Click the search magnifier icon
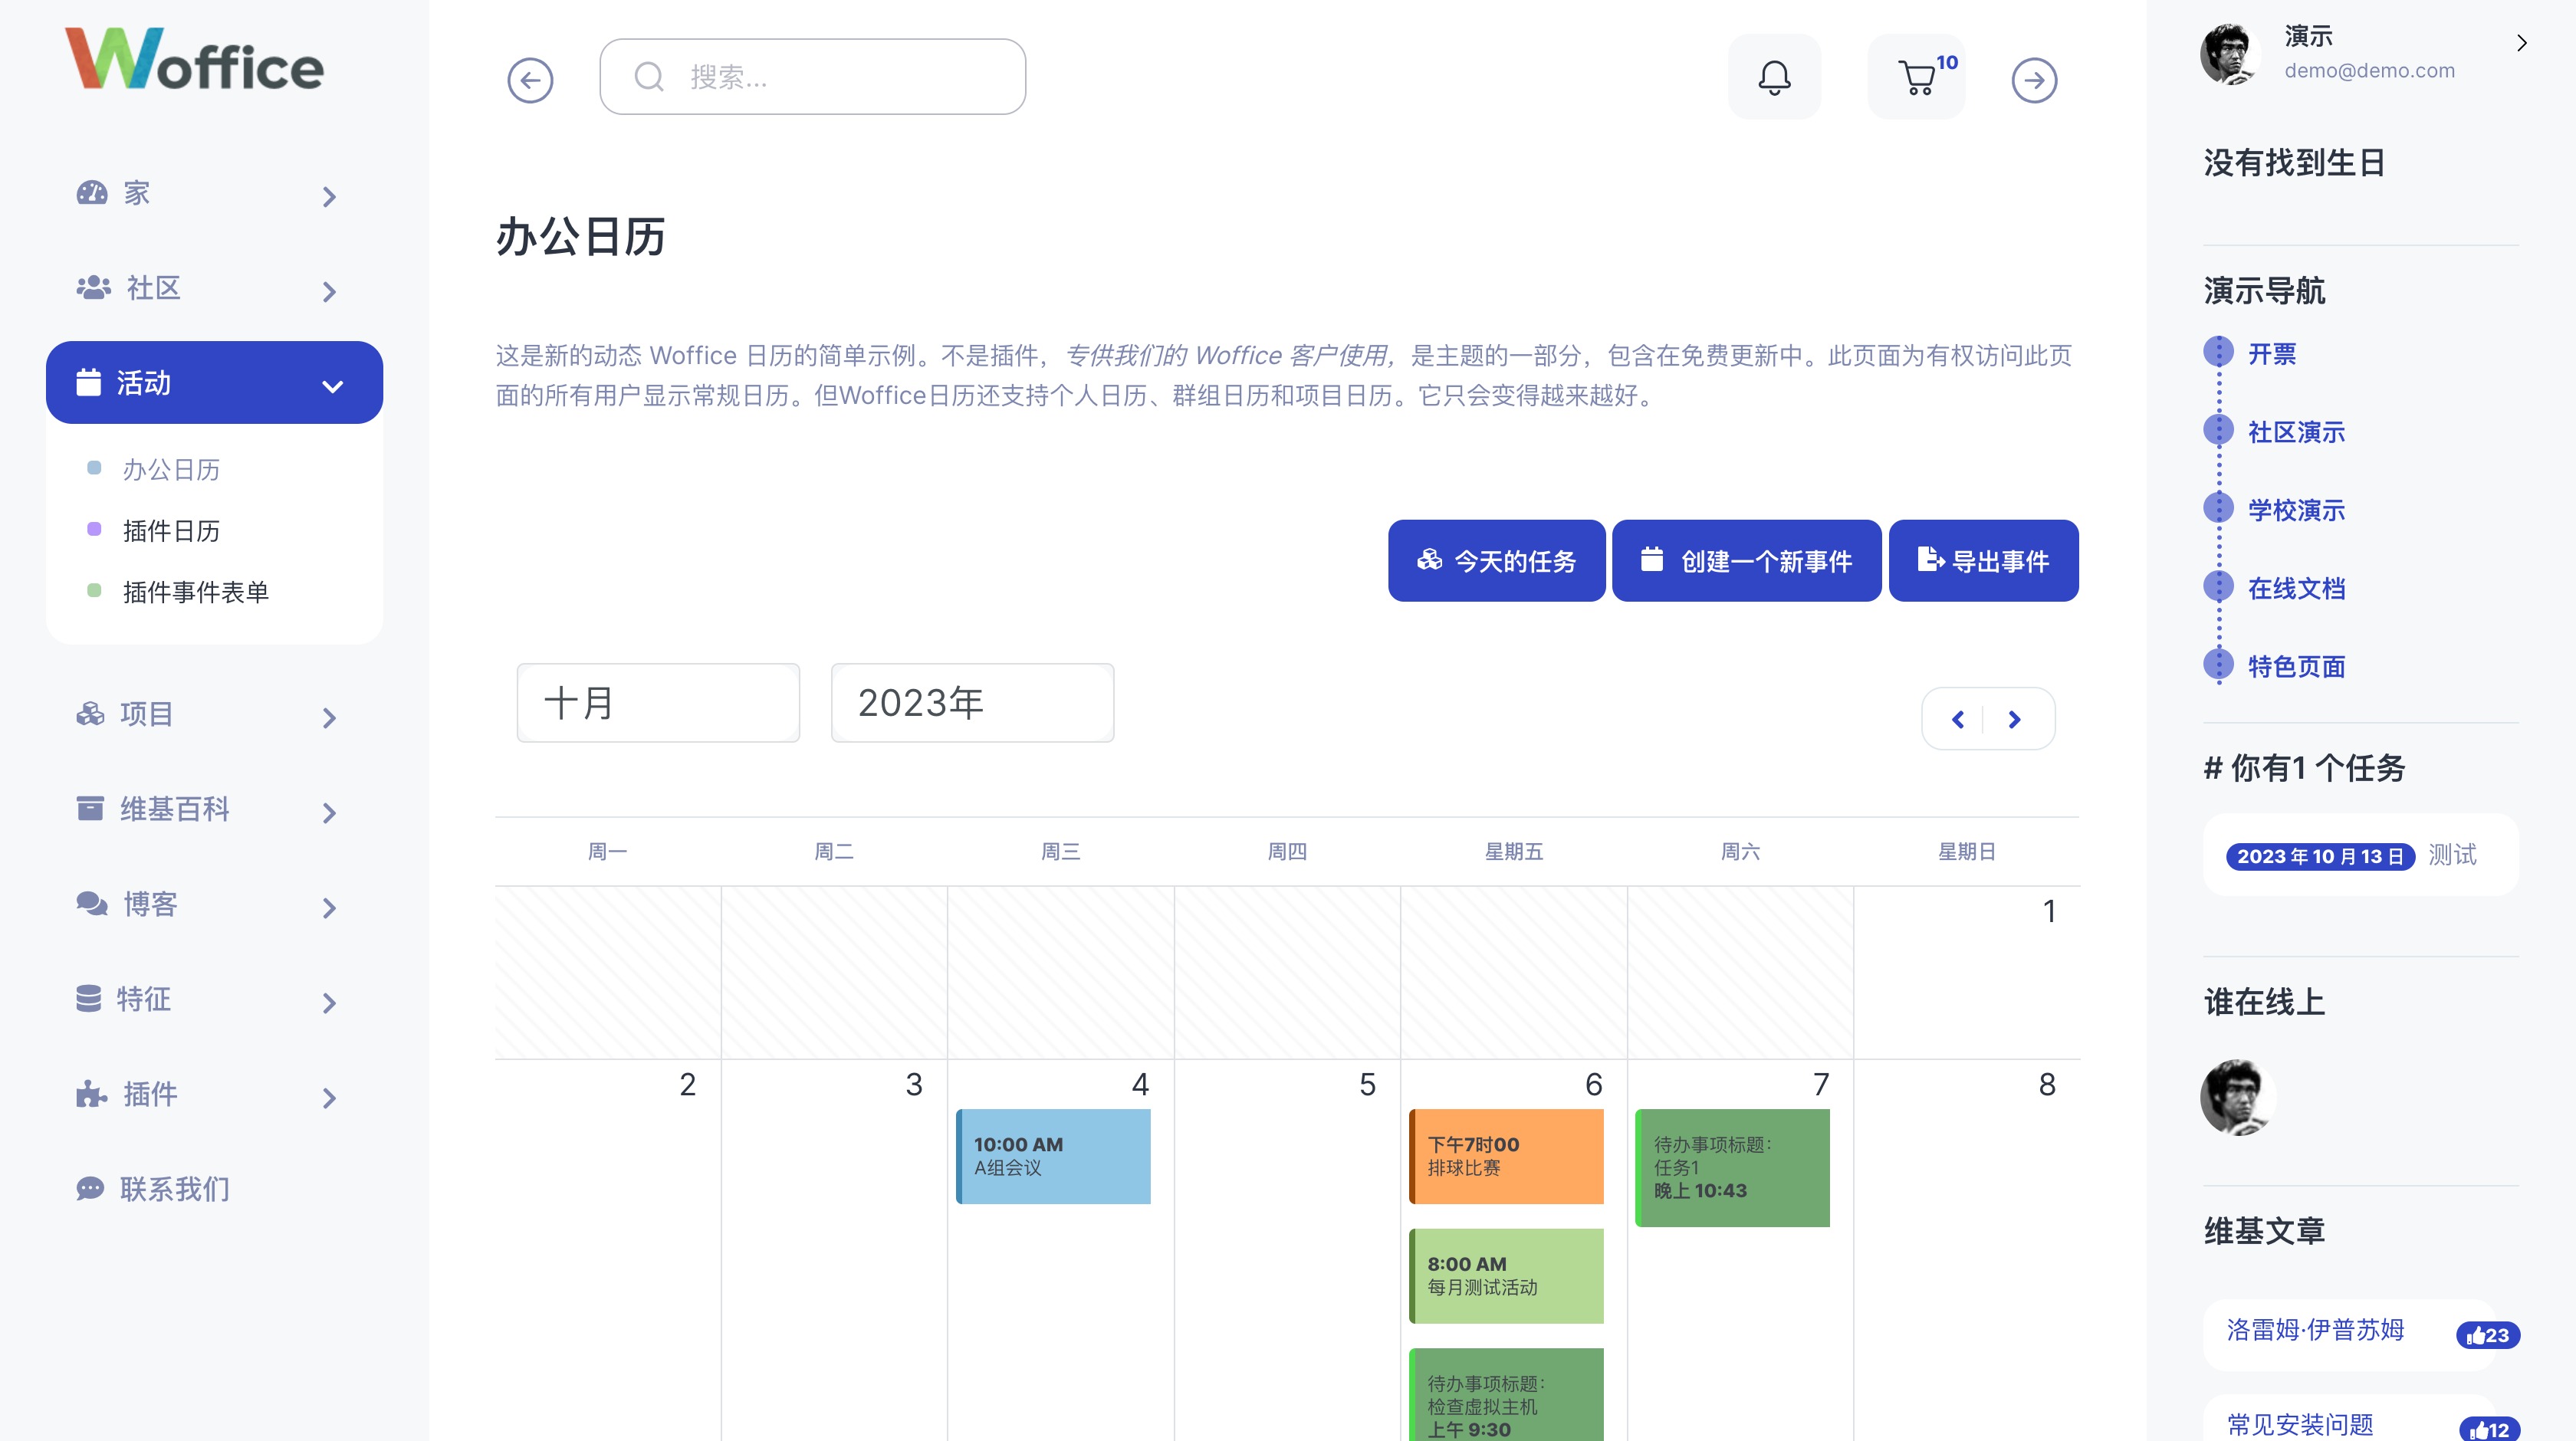Viewport: 2576px width, 1441px height. click(x=649, y=77)
